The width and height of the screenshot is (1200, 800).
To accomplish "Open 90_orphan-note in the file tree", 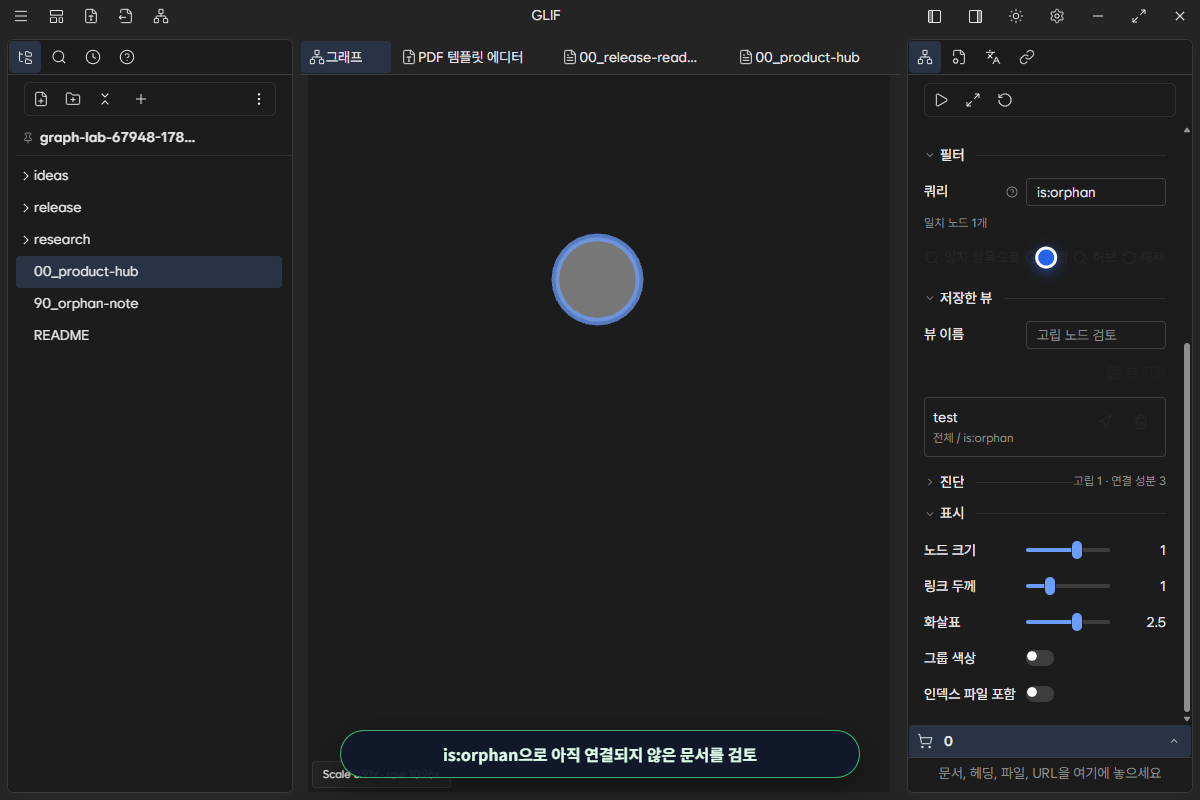I will pyautogui.click(x=149, y=303).
